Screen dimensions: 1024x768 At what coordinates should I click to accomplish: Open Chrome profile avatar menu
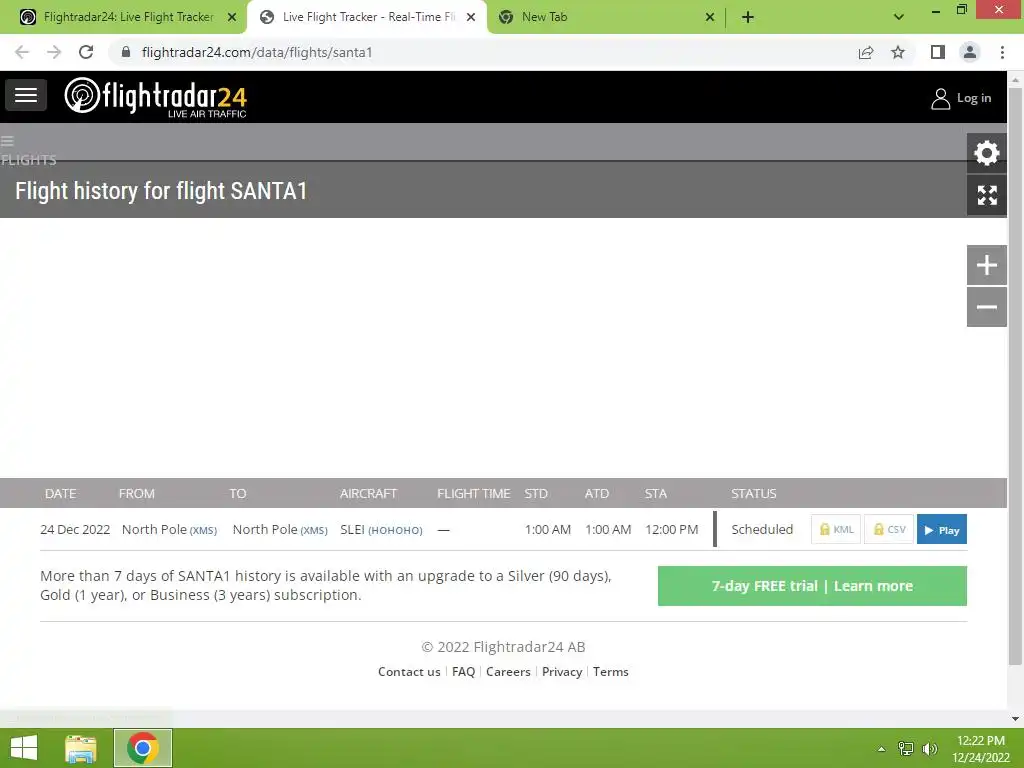click(970, 52)
